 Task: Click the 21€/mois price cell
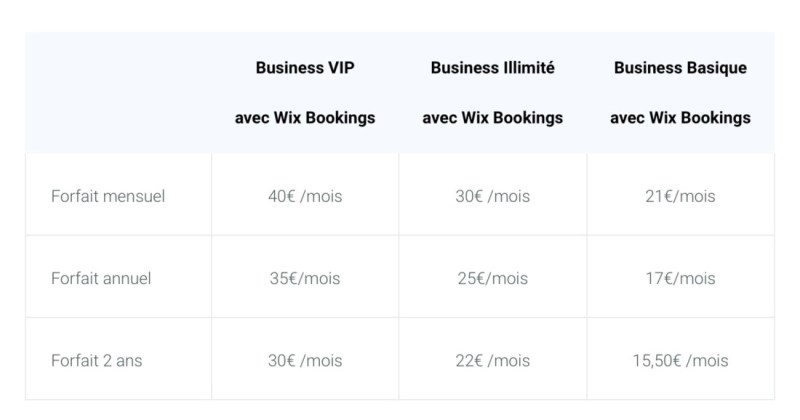click(x=680, y=196)
